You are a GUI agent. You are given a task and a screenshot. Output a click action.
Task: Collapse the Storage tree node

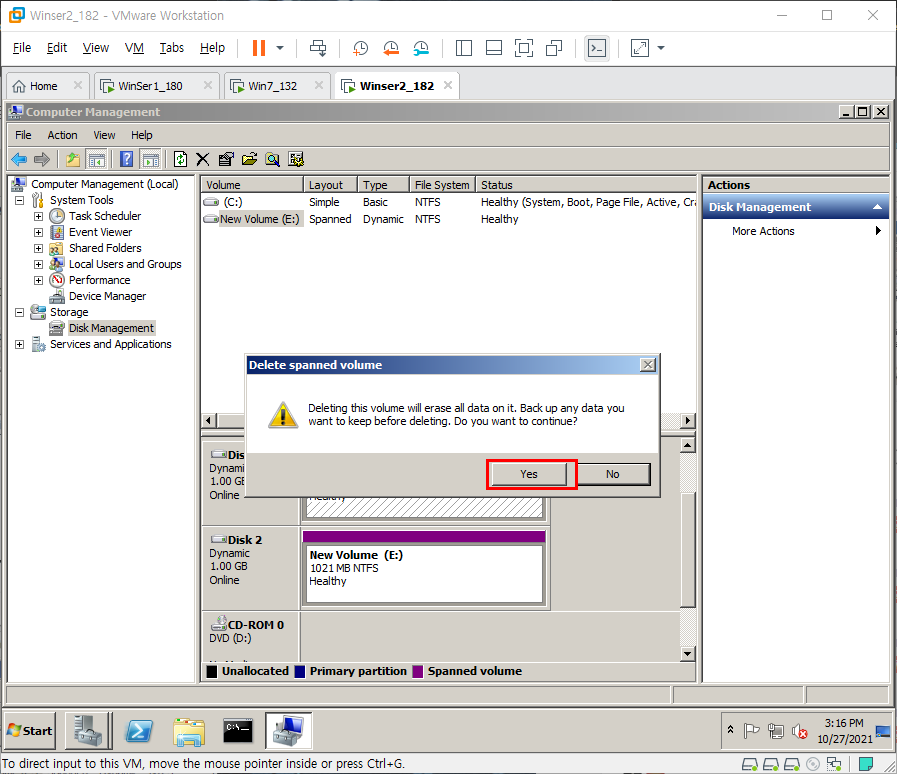pyautogui.click(x=19, y=312)
